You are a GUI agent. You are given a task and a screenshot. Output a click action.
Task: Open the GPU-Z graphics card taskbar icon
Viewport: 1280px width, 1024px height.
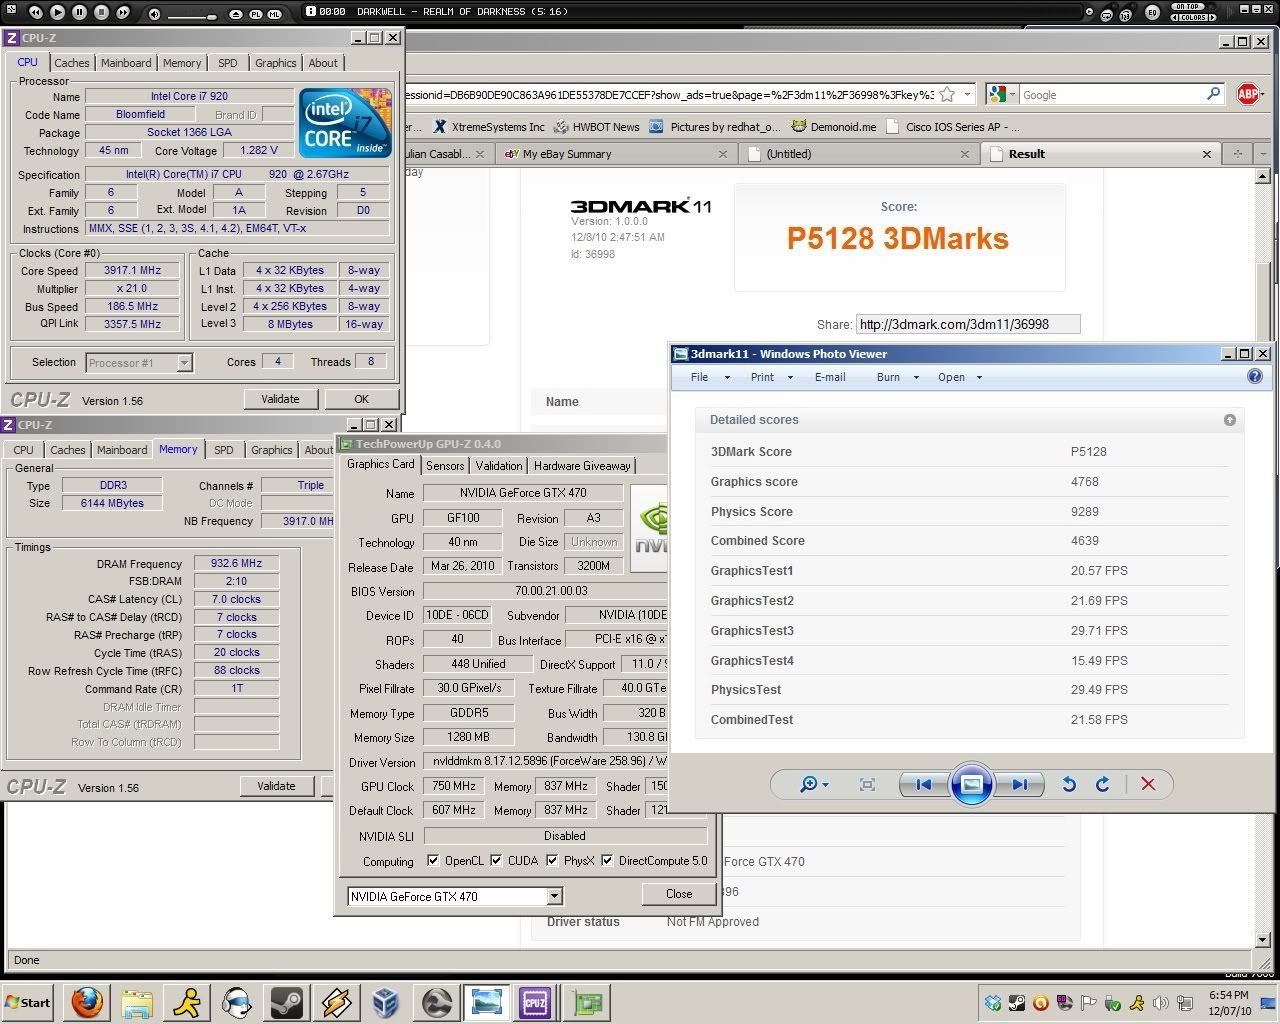[587, 1002]
